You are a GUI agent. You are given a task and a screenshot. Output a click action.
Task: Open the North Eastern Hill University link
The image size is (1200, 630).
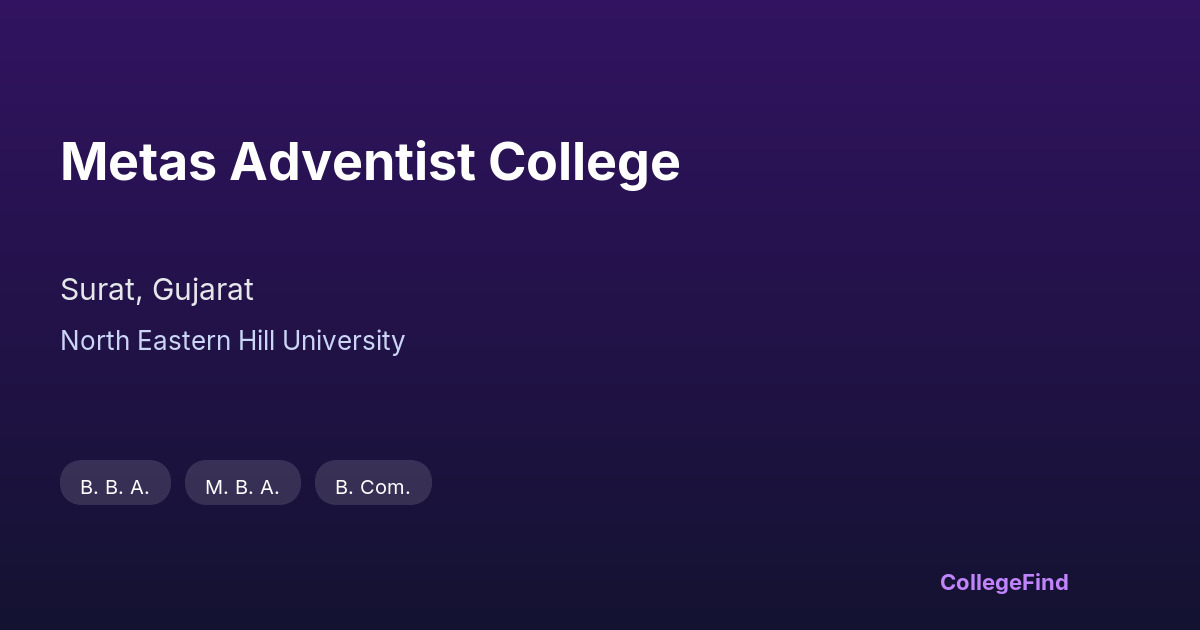[x=232, y=341]
